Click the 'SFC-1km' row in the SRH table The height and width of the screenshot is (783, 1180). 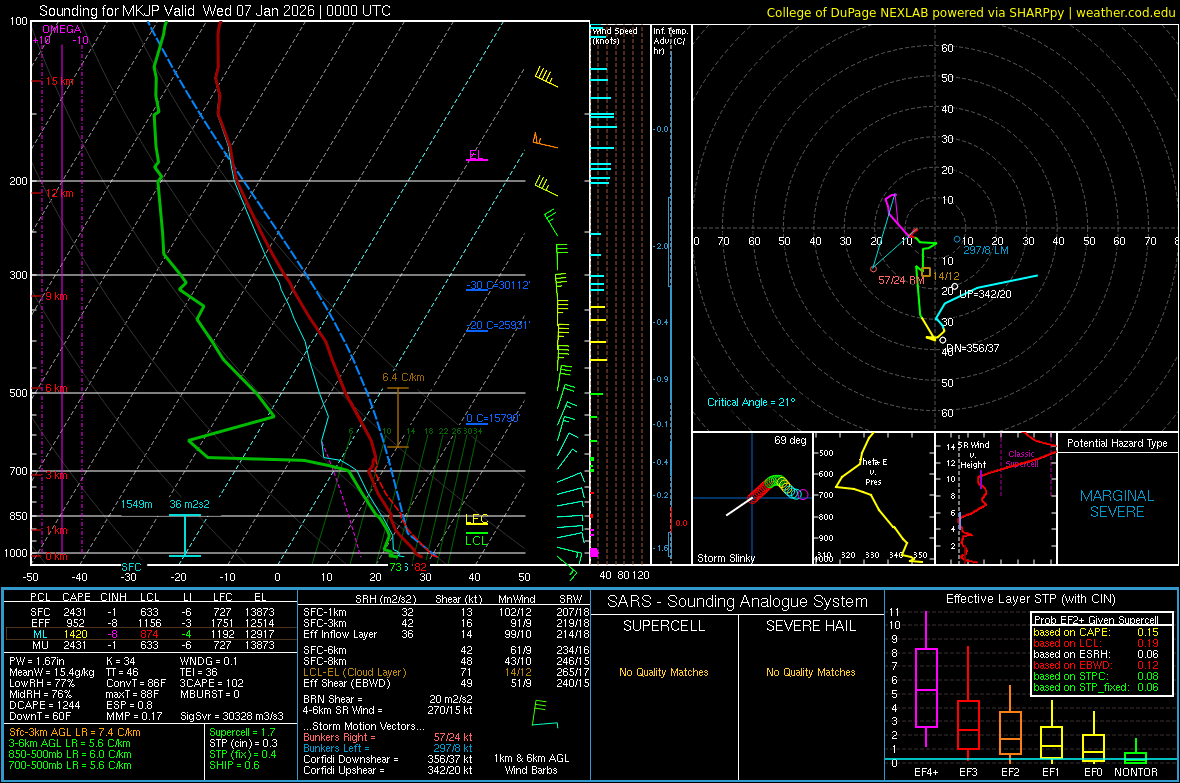point(446,612)
